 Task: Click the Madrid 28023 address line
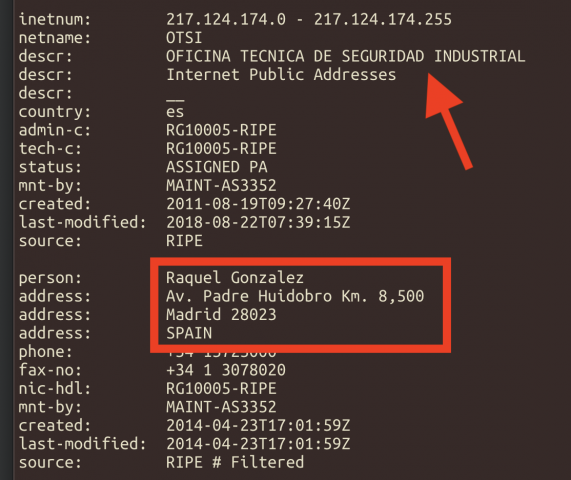point(221,315)
